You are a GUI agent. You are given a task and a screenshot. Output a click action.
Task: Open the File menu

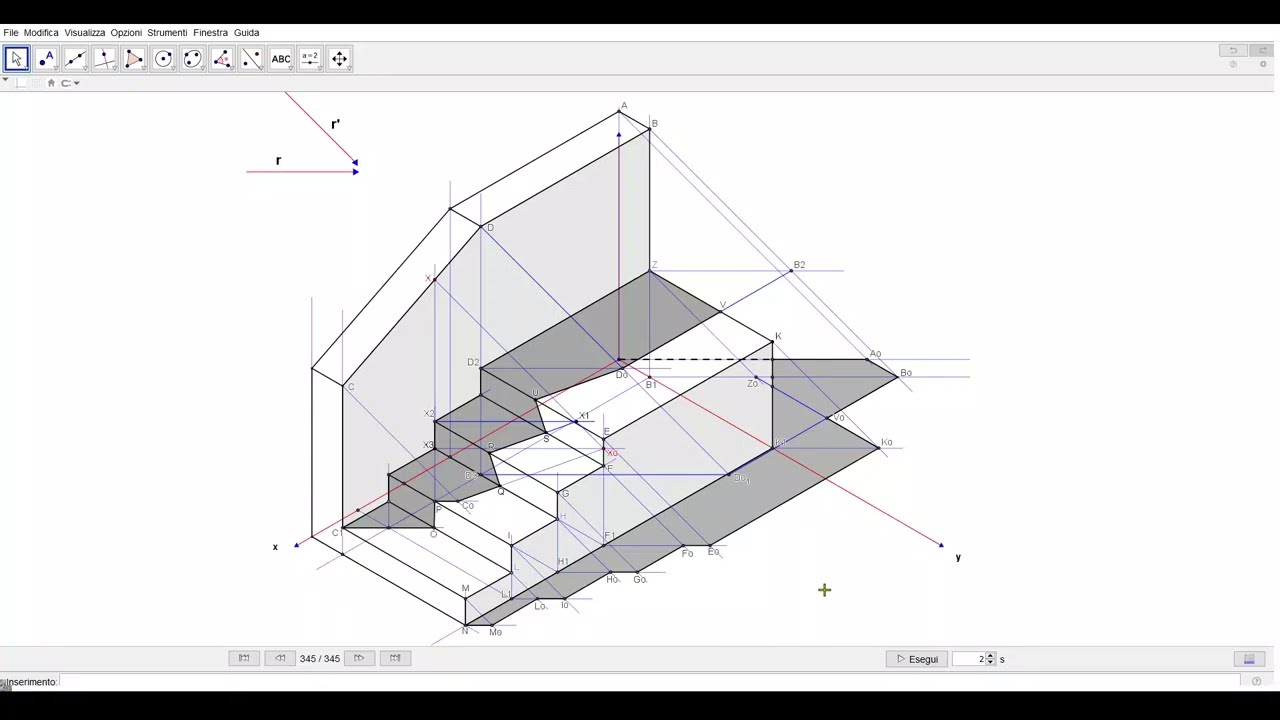pos(11,33)
